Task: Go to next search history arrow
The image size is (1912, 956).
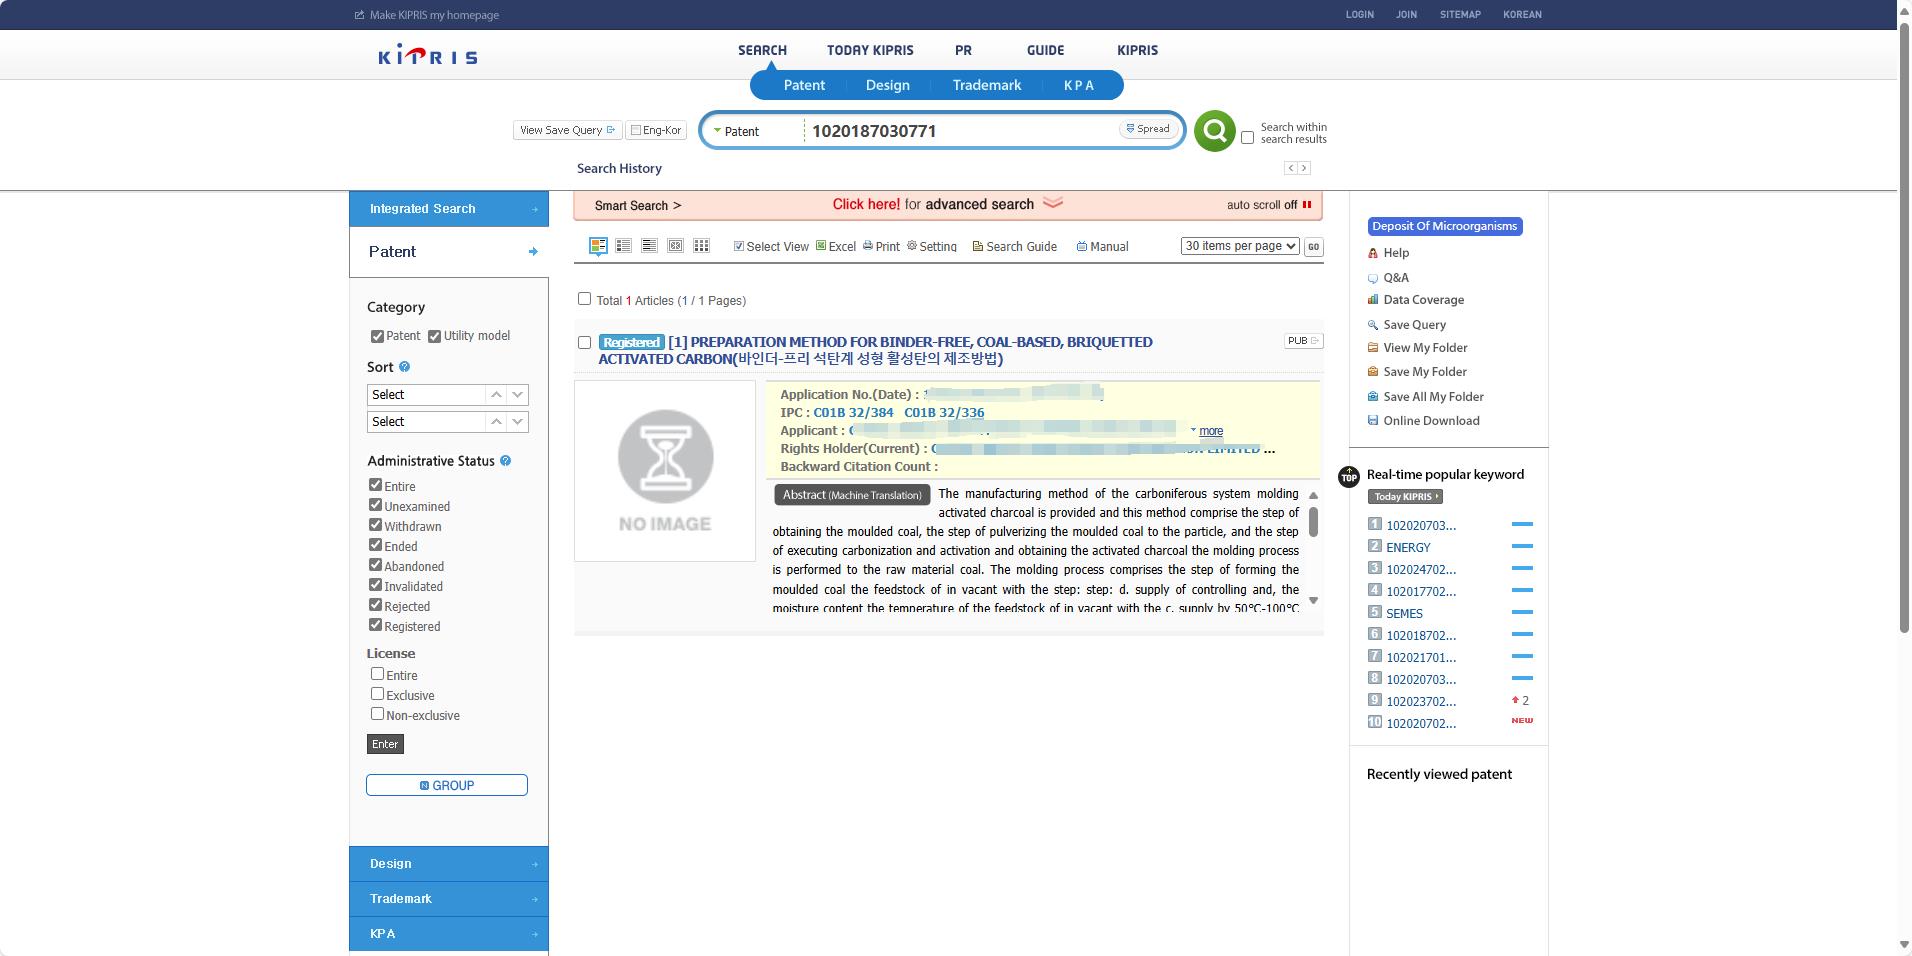Action: [1304, 168]
